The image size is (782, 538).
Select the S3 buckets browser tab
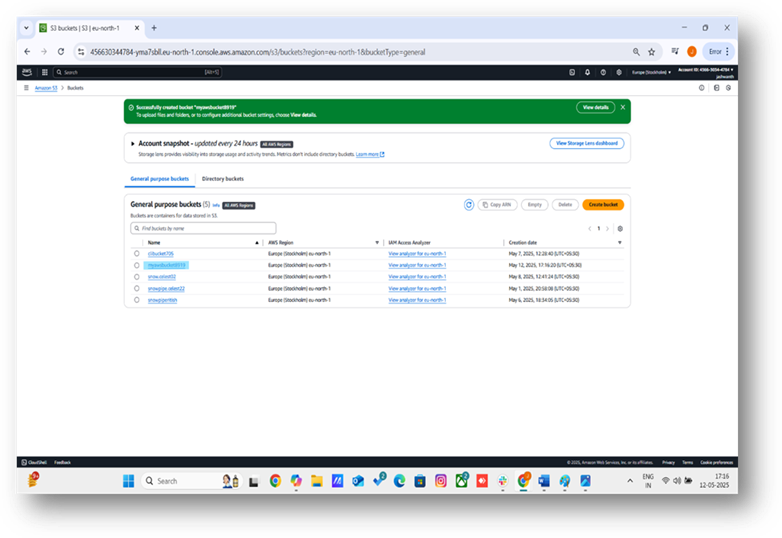(90, 28)
